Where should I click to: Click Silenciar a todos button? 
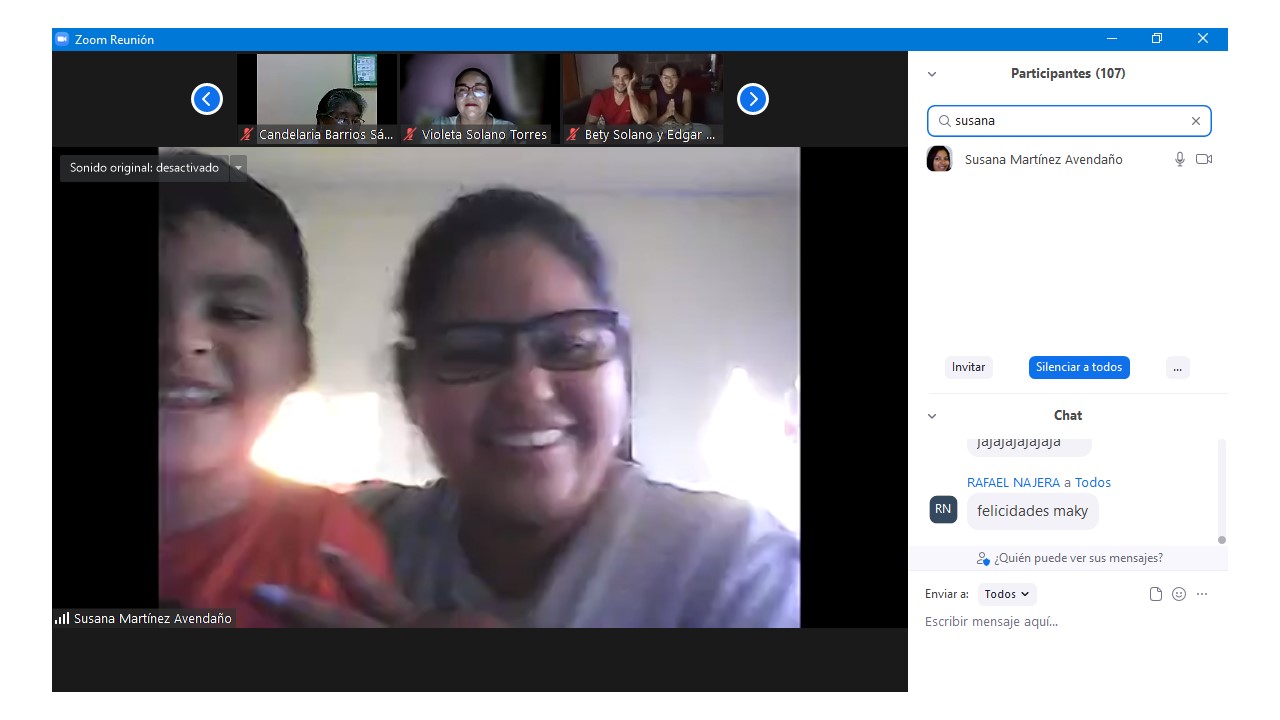[1079, 367]
